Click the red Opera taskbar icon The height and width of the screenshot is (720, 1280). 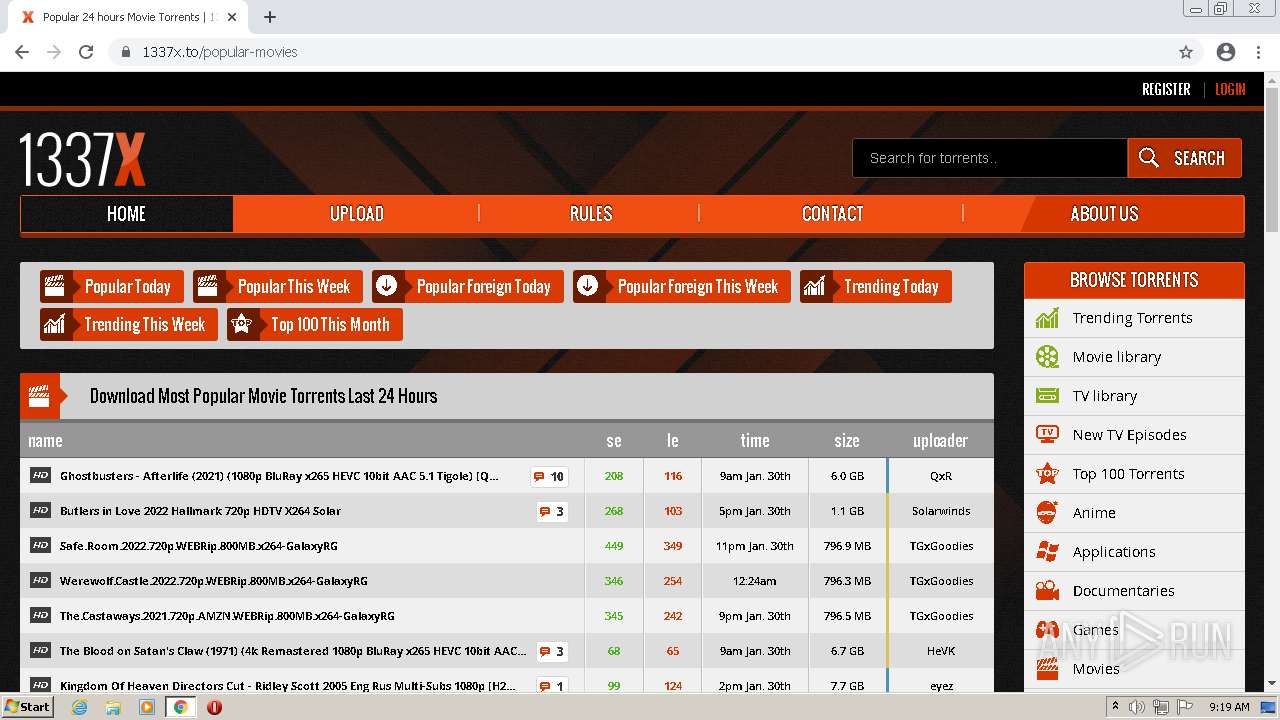(214, 707)
